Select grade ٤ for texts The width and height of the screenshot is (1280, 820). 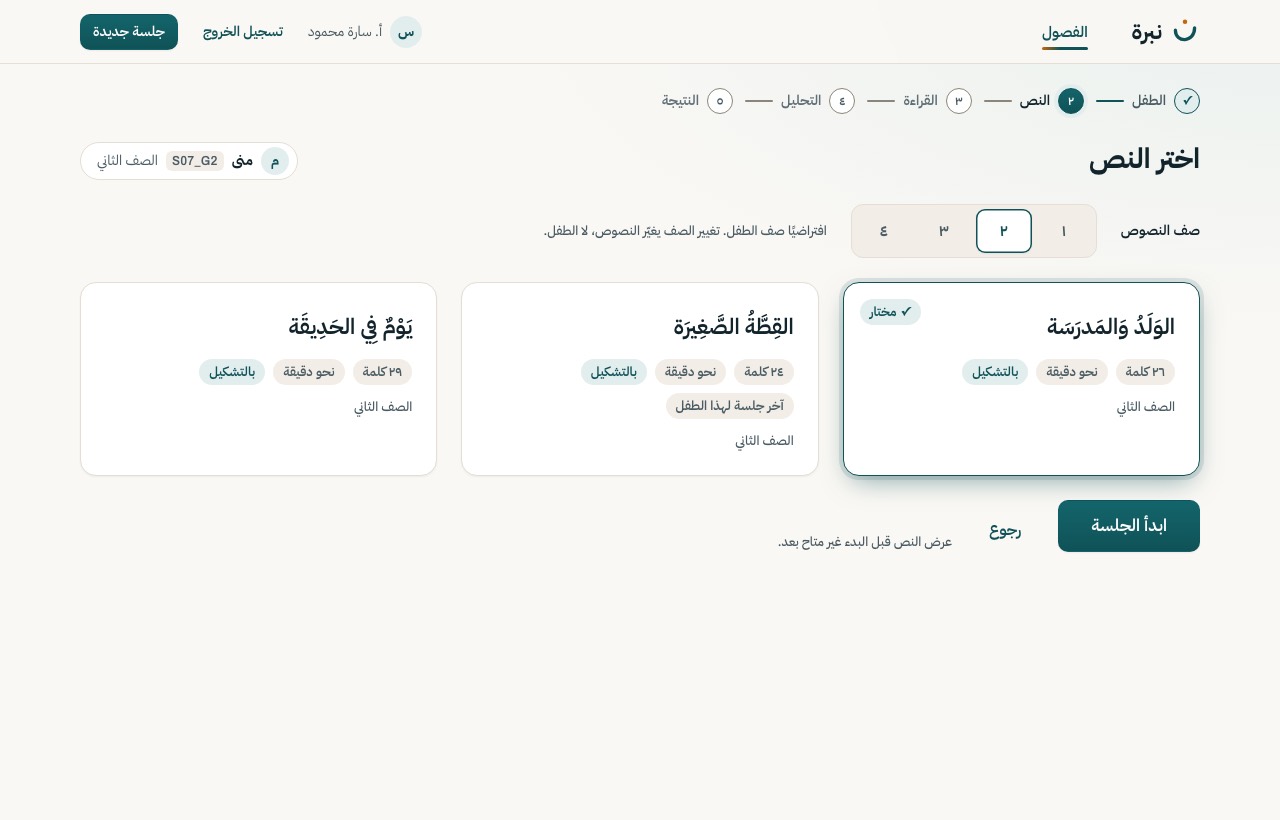884,231
